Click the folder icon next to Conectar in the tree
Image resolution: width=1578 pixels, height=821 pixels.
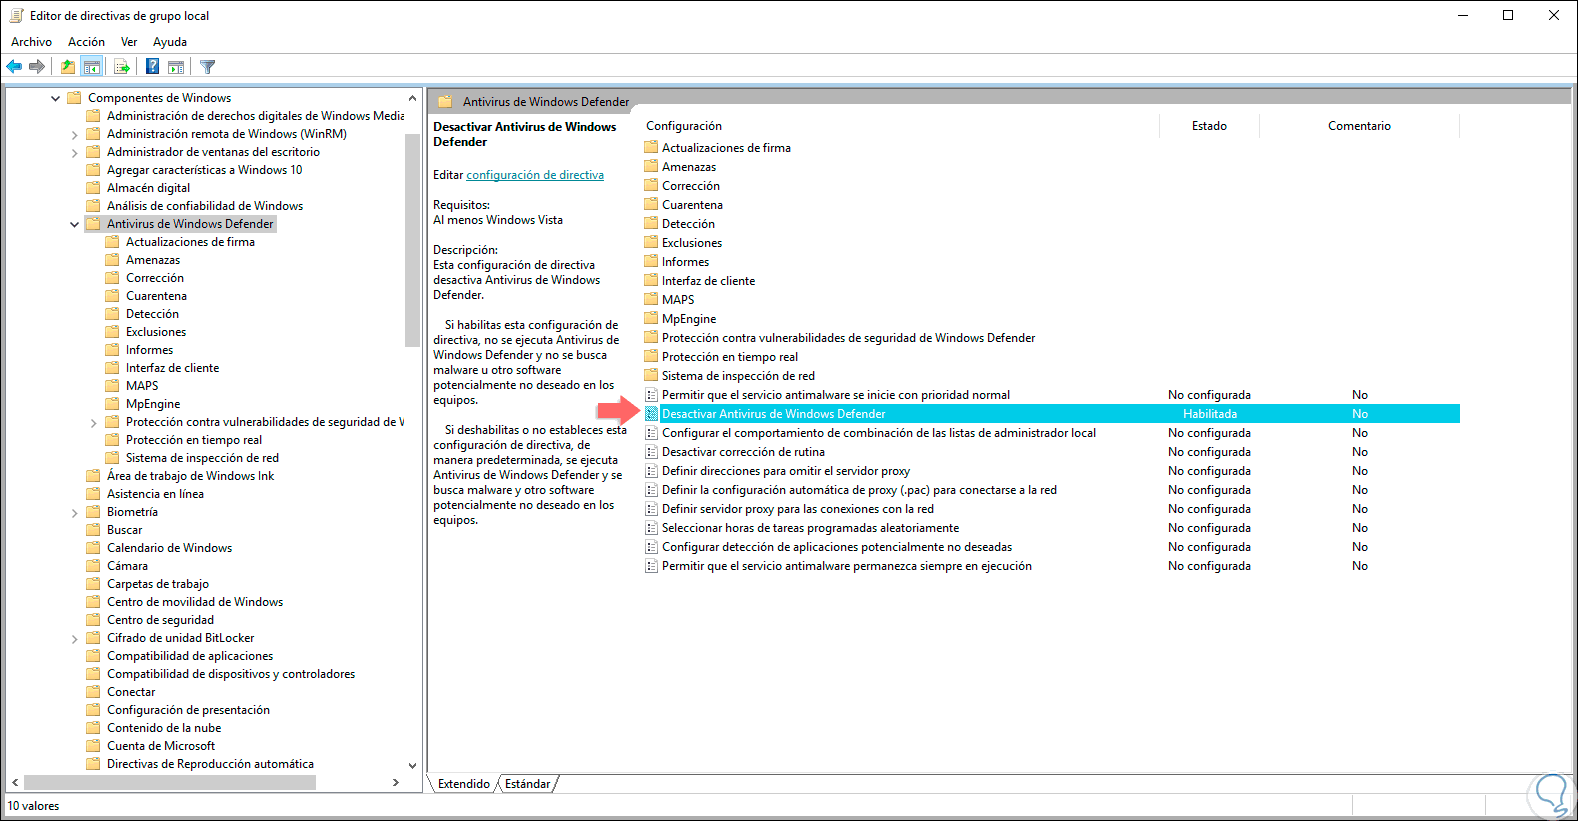click(x=93, y=692)
